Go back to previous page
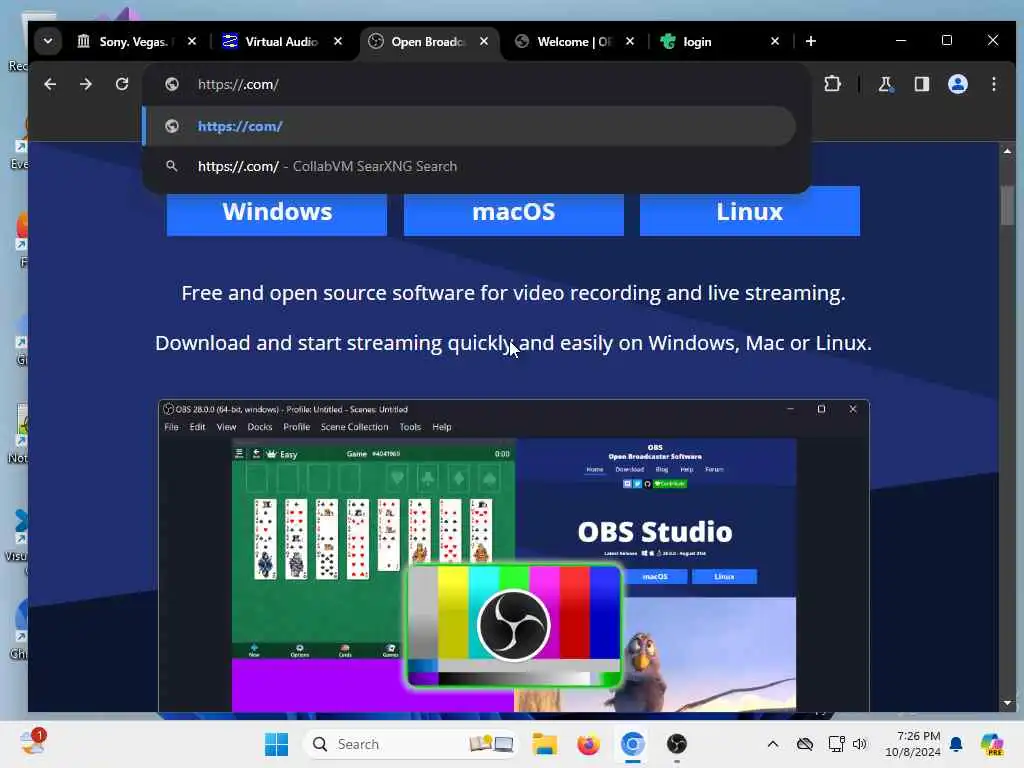 click(x=50, y=84)
